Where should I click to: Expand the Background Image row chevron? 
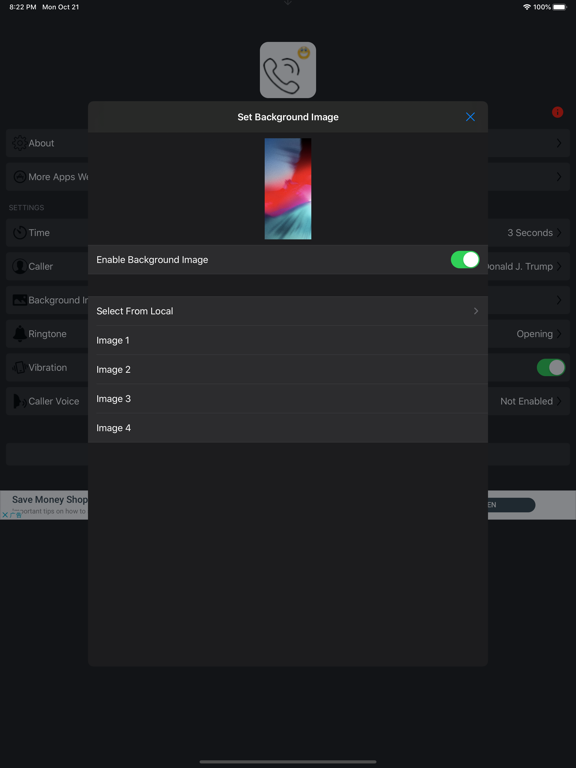[559, 300]
